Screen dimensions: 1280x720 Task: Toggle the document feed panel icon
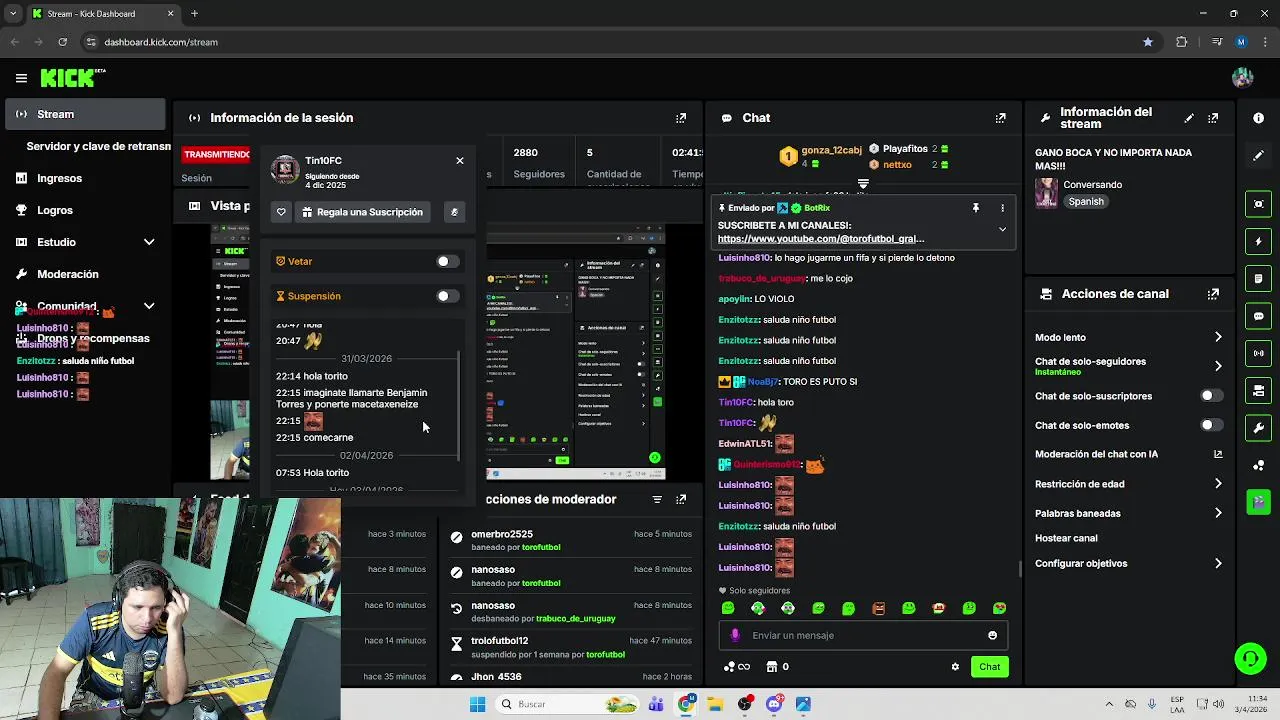(1258, 278)
